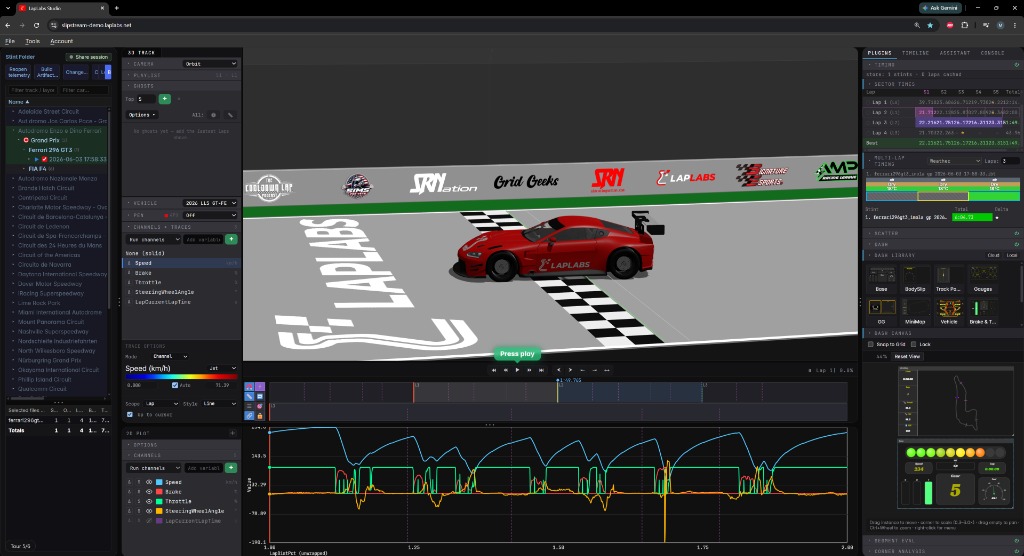Hide the Brake channel with its eye icon
The image size is (1024, 556).
(x=149, y=492)
